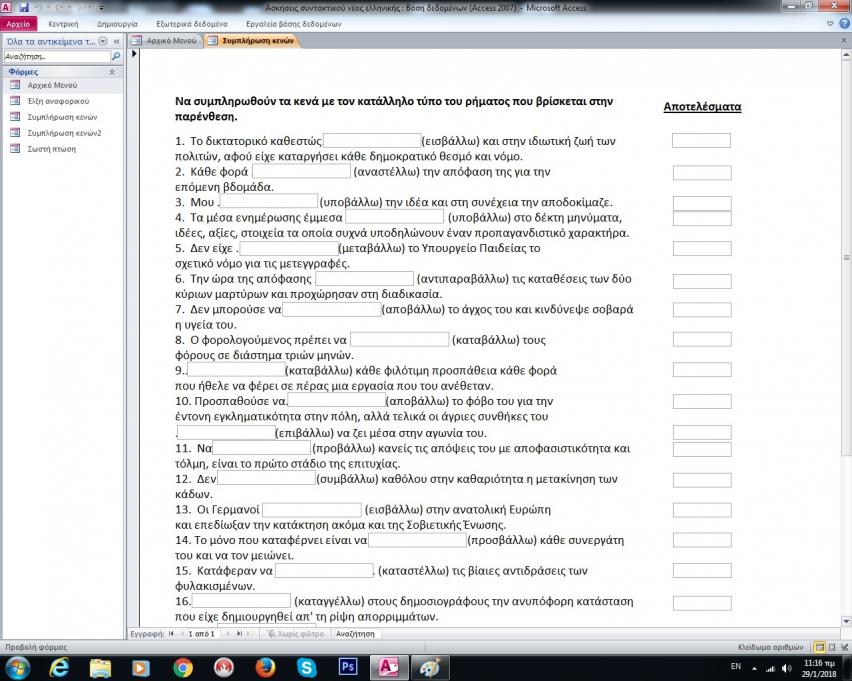Click the answer box for sentence 16 (καταγγέλλω)
The image size is (852, 681).
tap(241, 601)
